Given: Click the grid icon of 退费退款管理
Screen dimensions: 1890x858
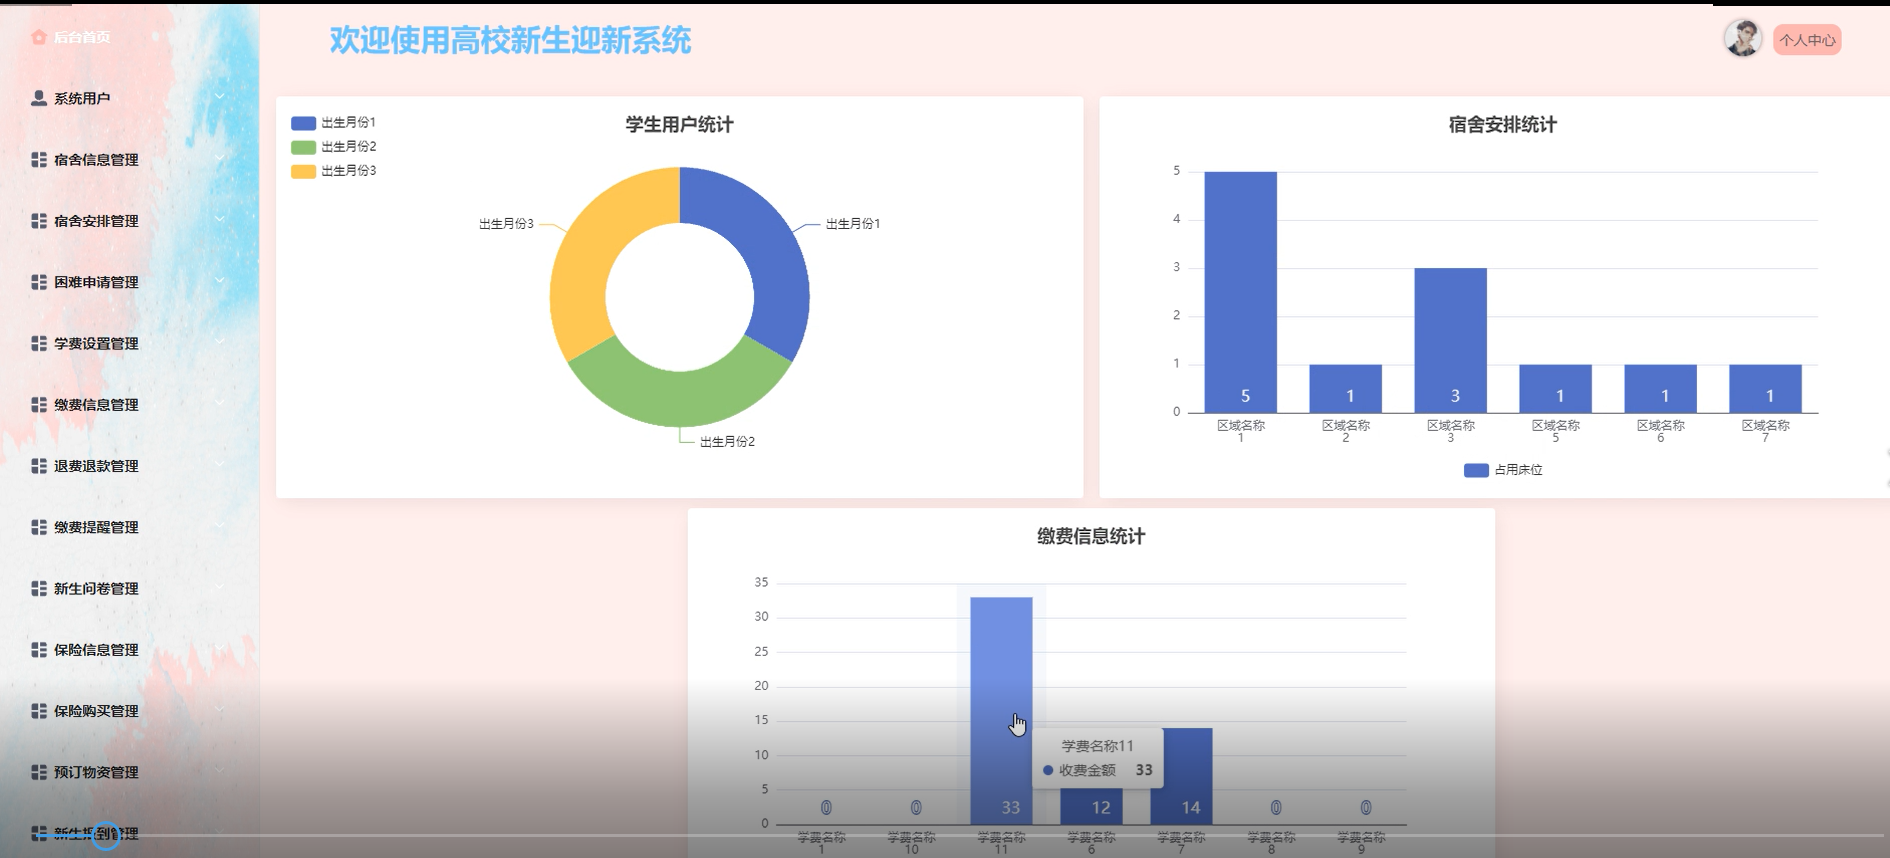Looking at the screenshot, I should [39, 466].
